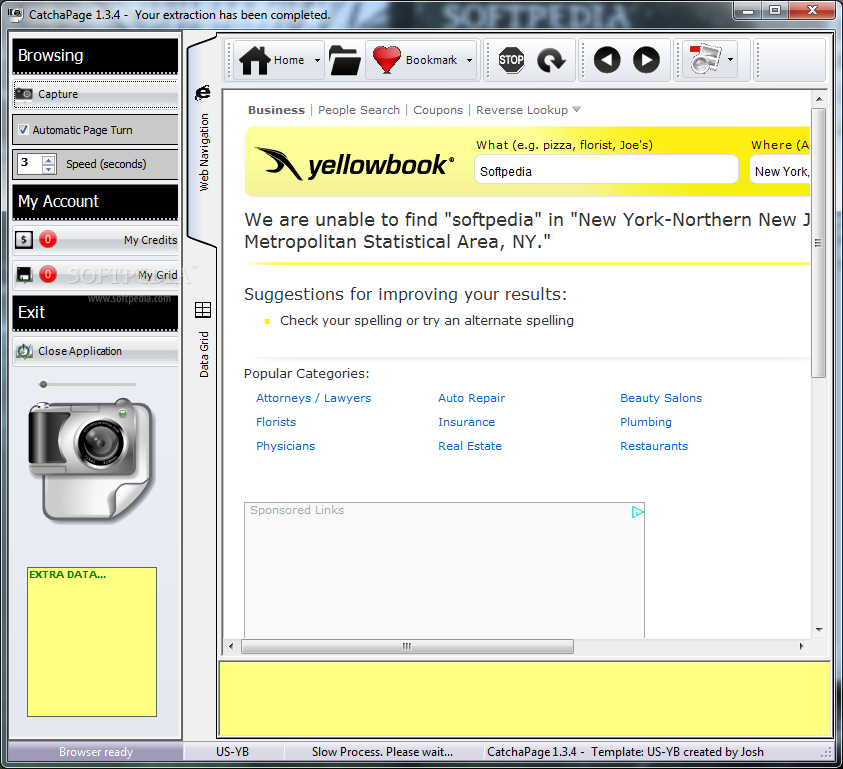Click the Exit section header

tap(95, 312)
